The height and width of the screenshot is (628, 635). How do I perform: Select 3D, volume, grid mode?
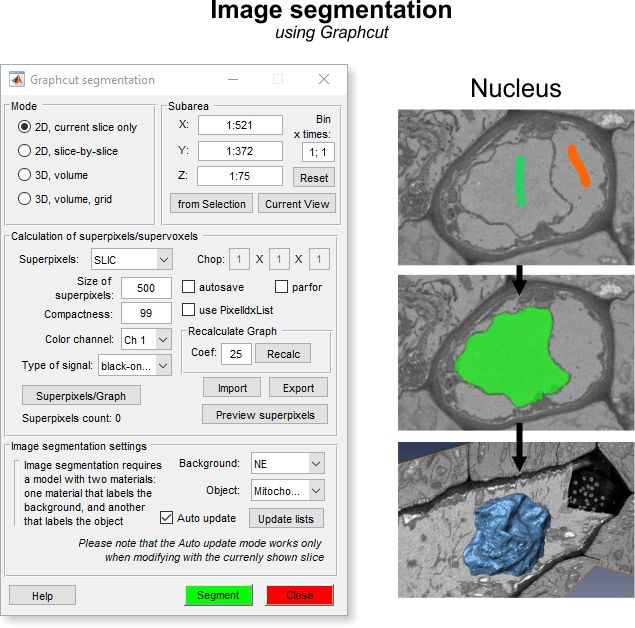pos(25,199)
